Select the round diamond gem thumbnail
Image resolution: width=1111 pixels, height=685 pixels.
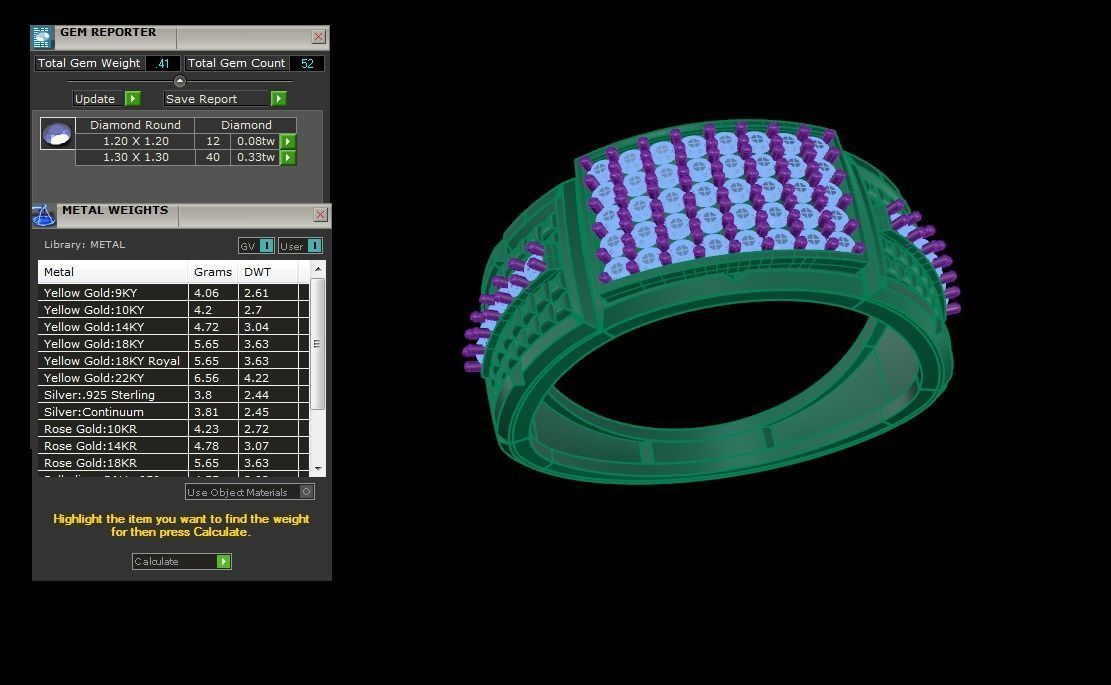coord(57,133)
